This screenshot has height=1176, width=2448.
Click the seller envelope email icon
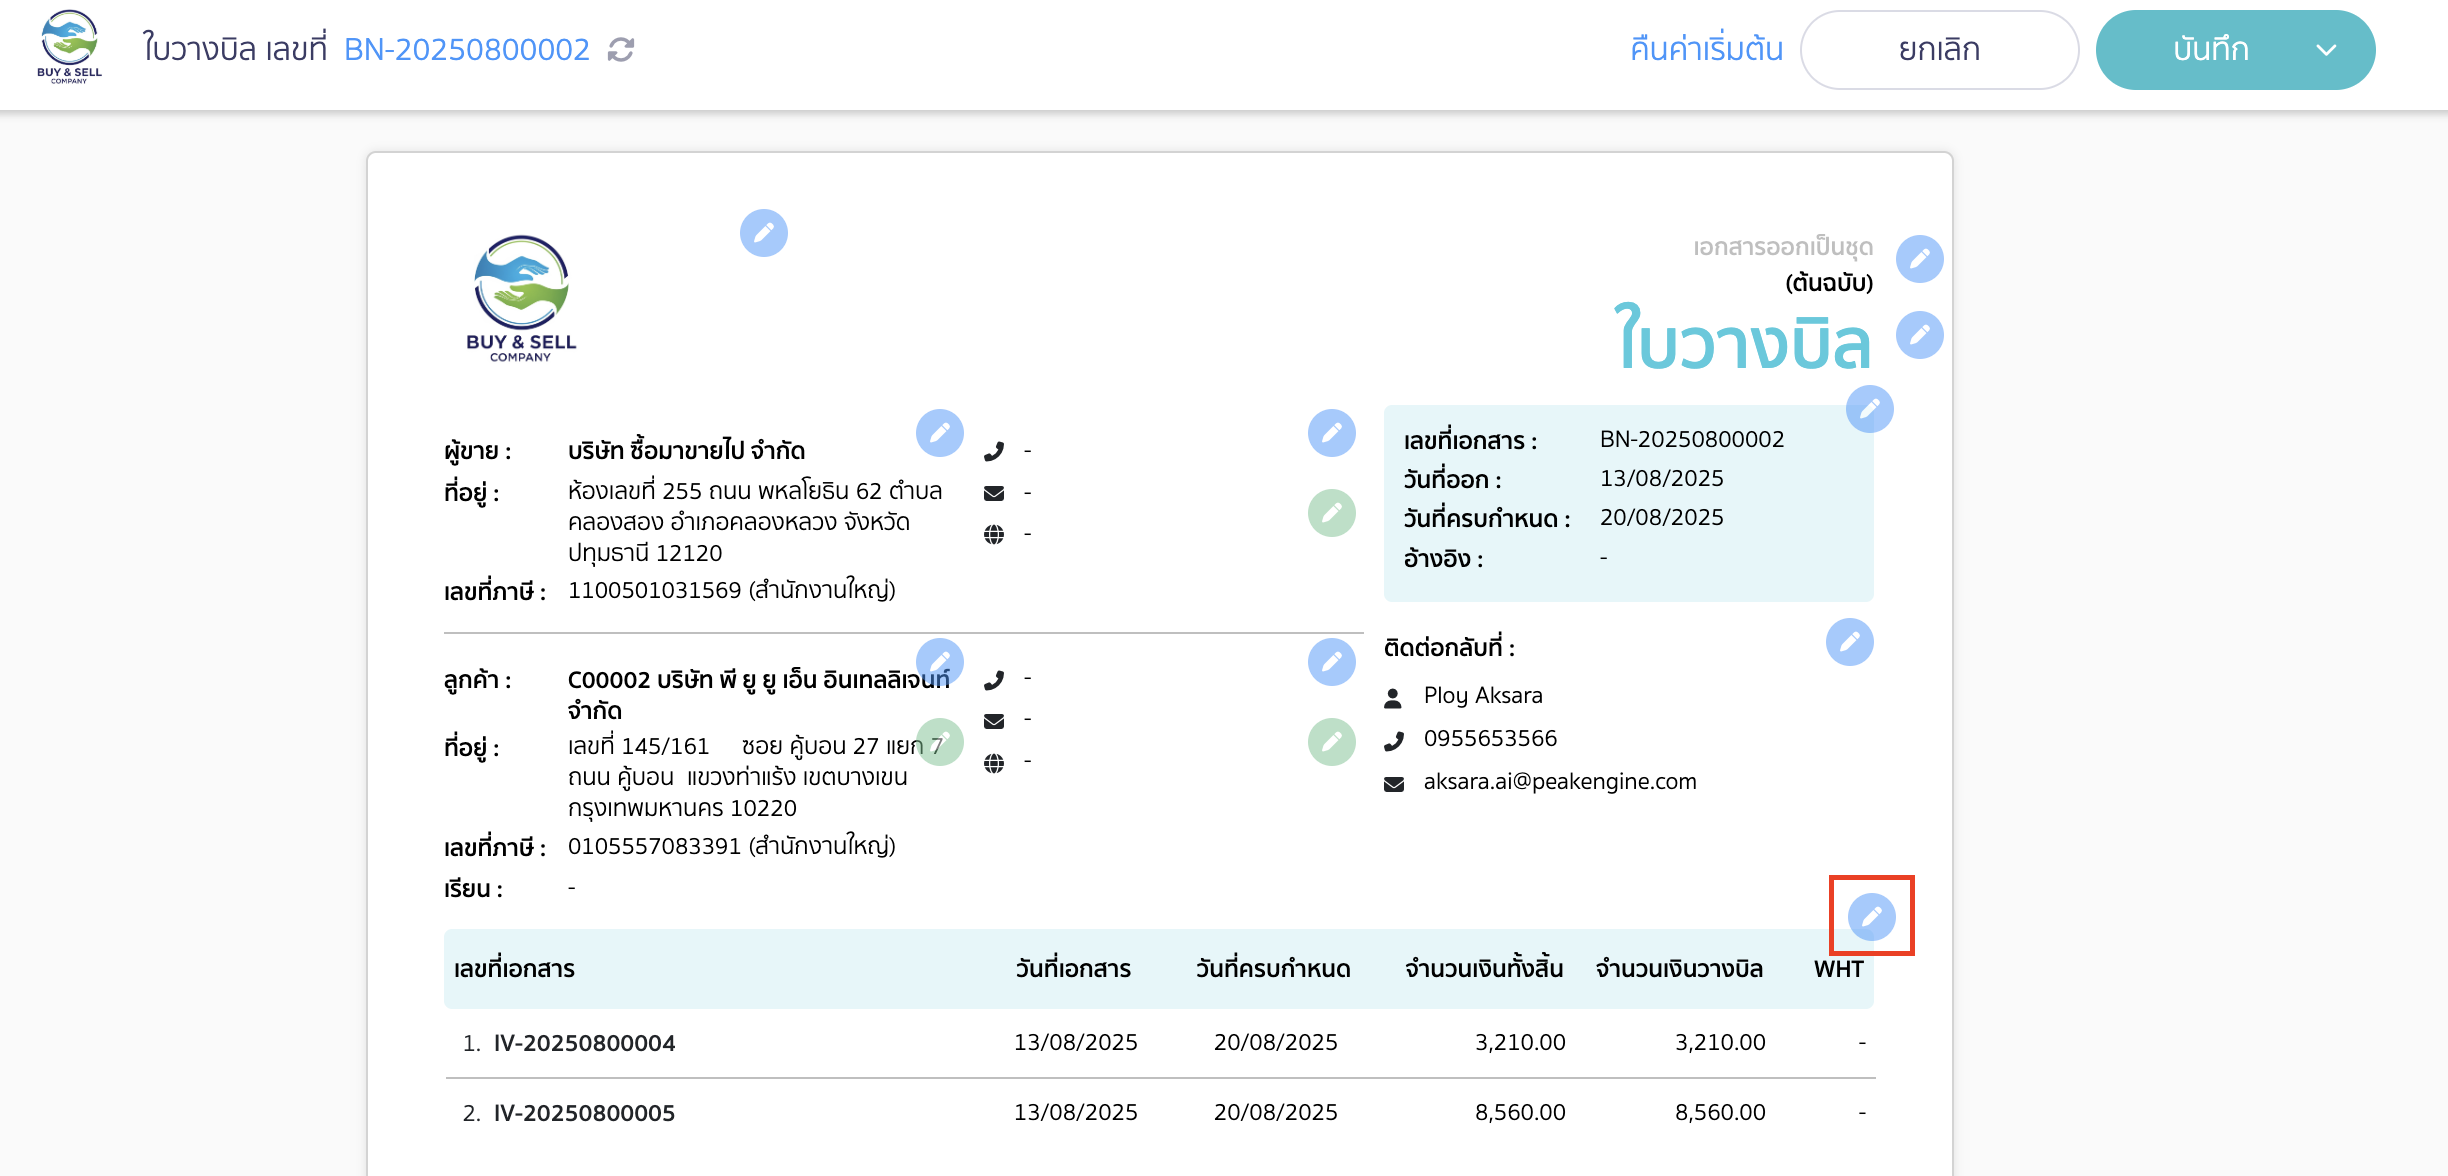point(994,493)
